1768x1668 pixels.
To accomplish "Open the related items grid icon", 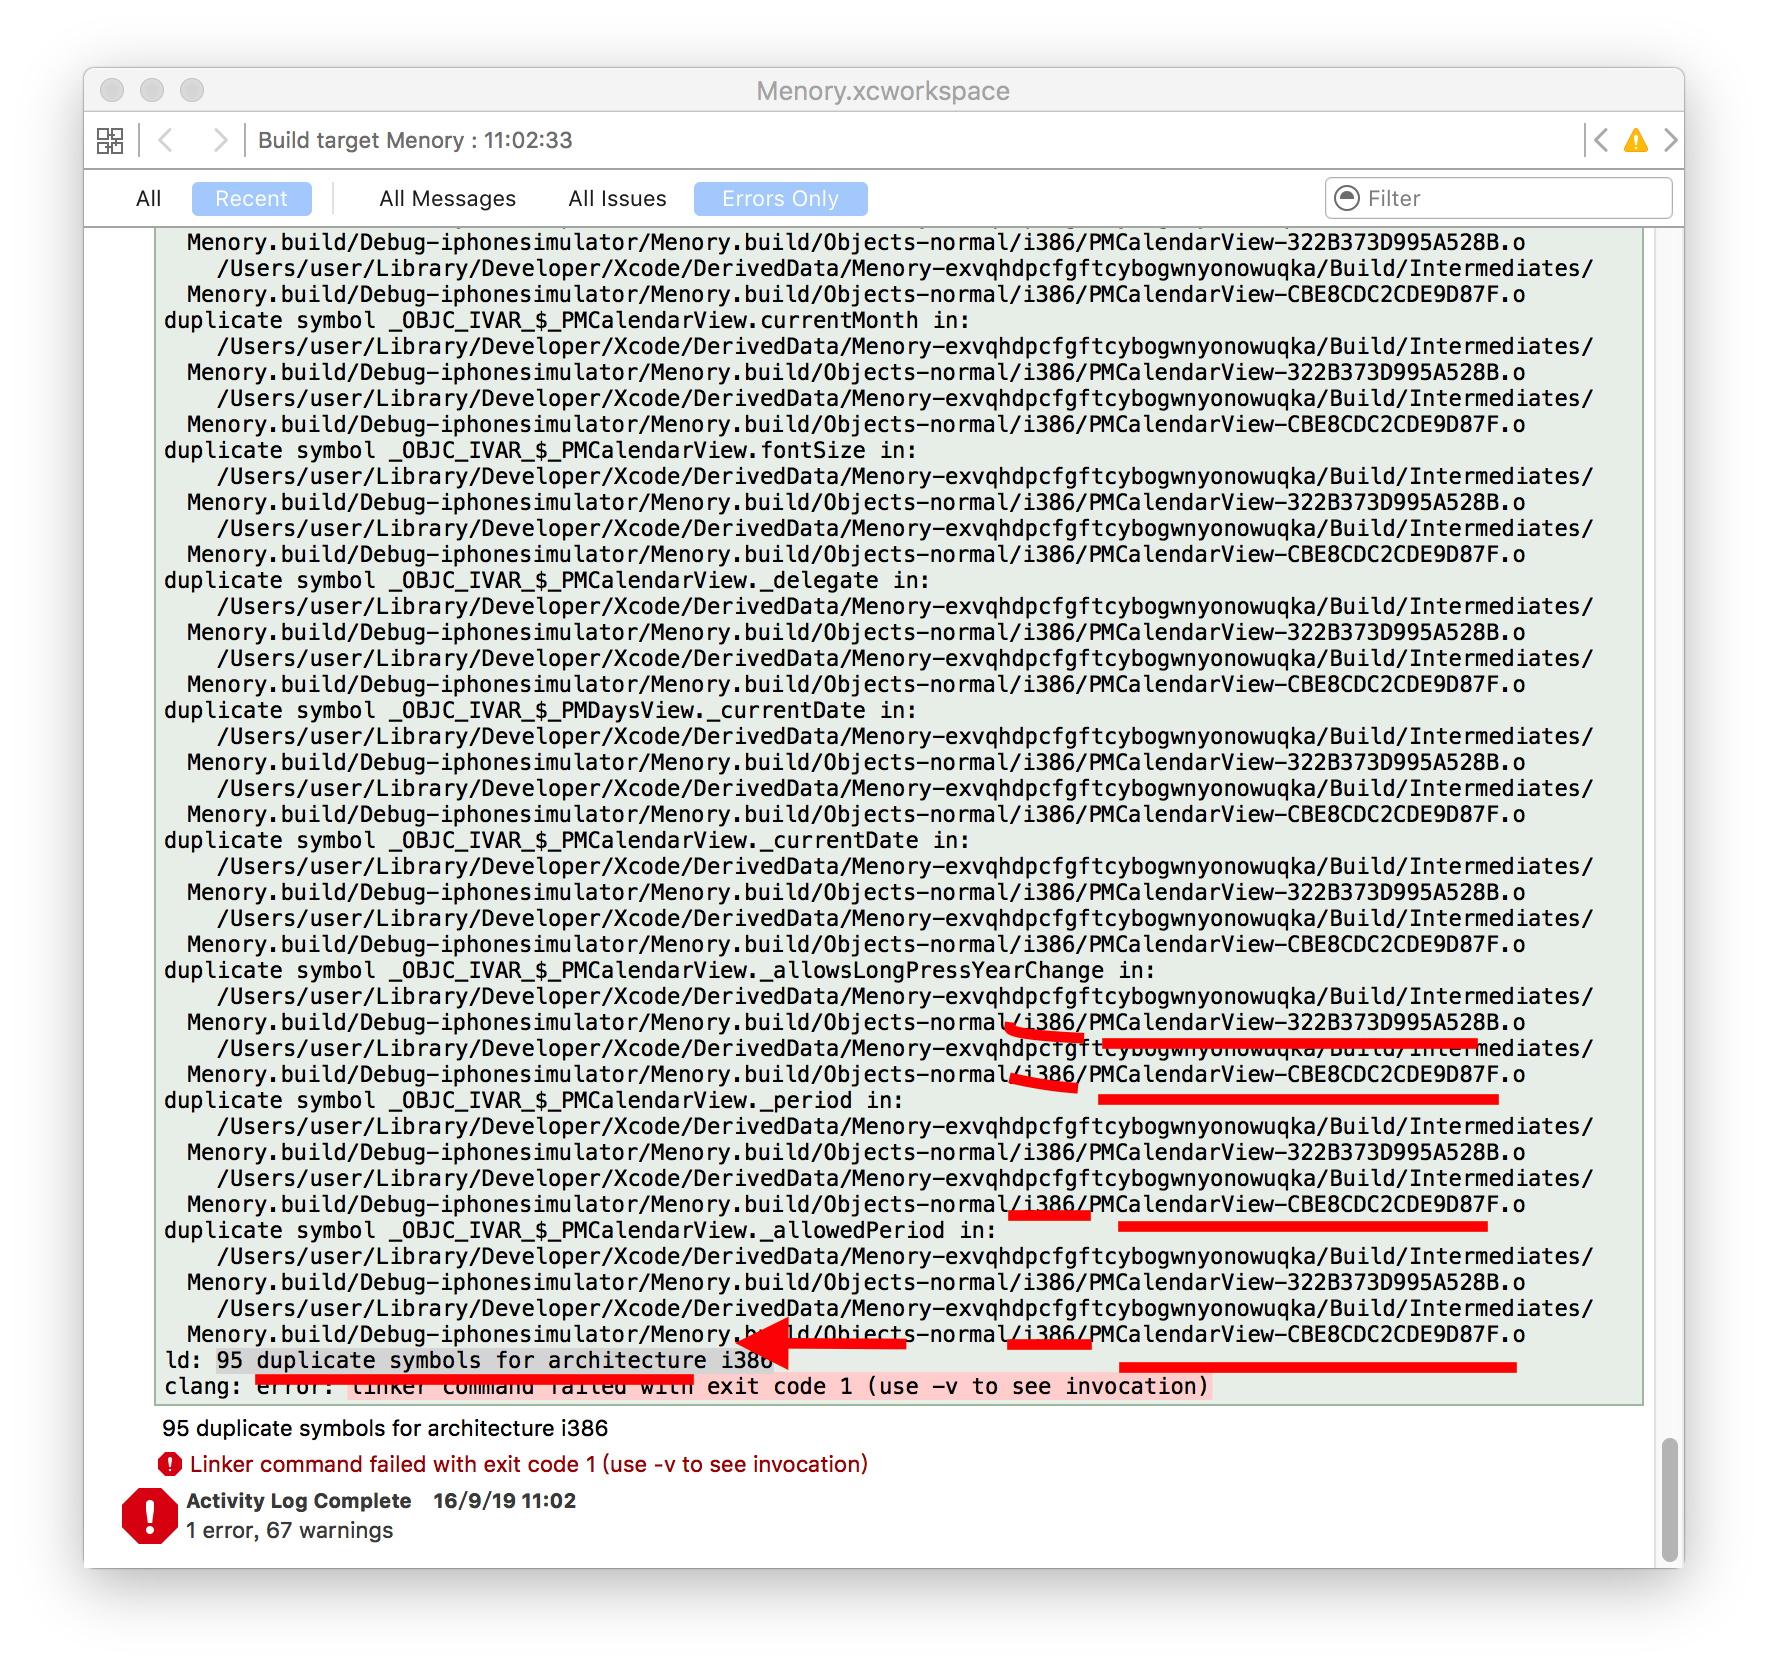I will [x=110, y=141].
